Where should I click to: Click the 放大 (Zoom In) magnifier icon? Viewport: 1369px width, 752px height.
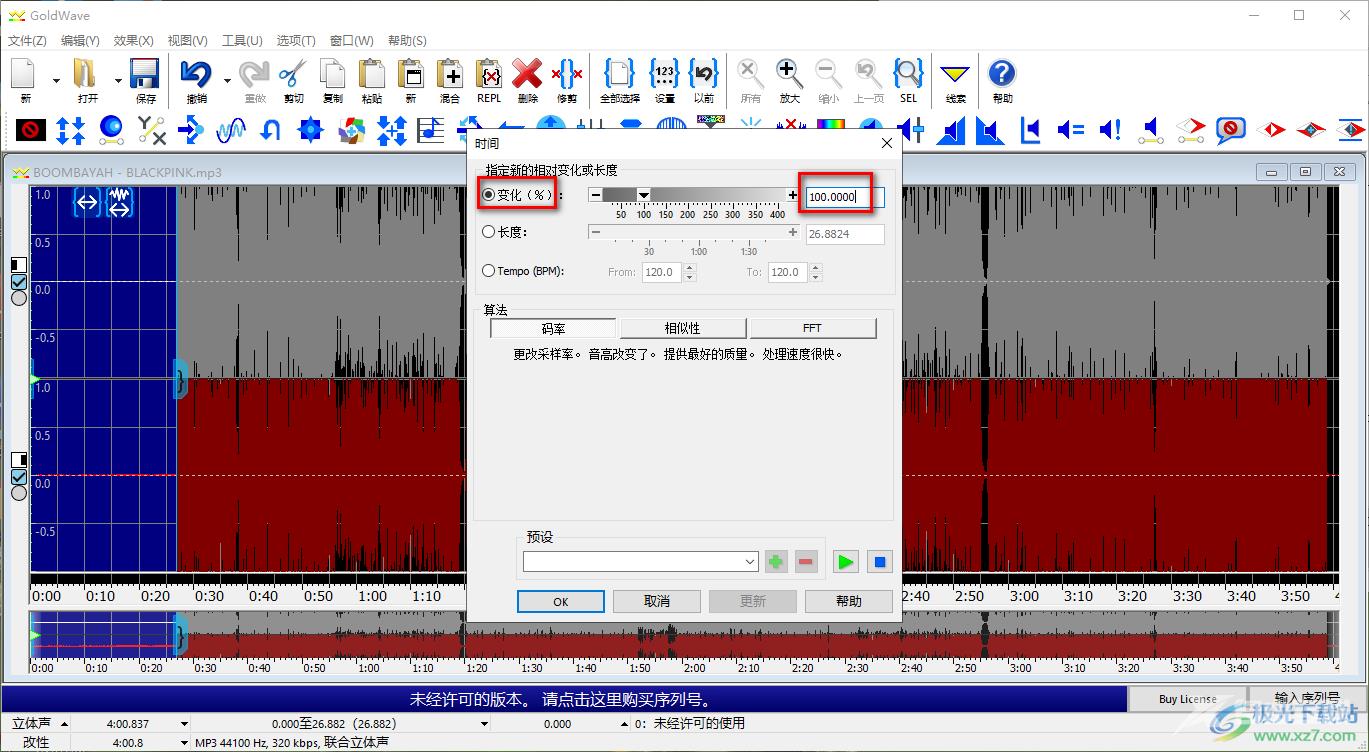[789, 74]
